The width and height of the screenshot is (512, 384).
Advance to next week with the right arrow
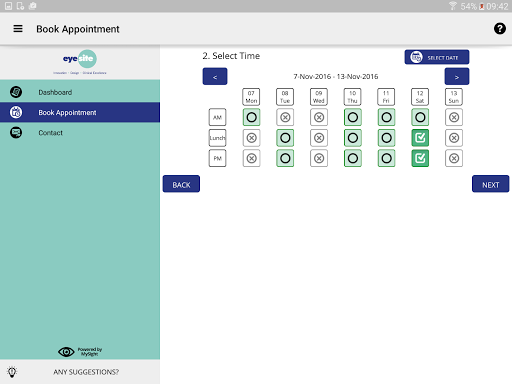[457, 76]
